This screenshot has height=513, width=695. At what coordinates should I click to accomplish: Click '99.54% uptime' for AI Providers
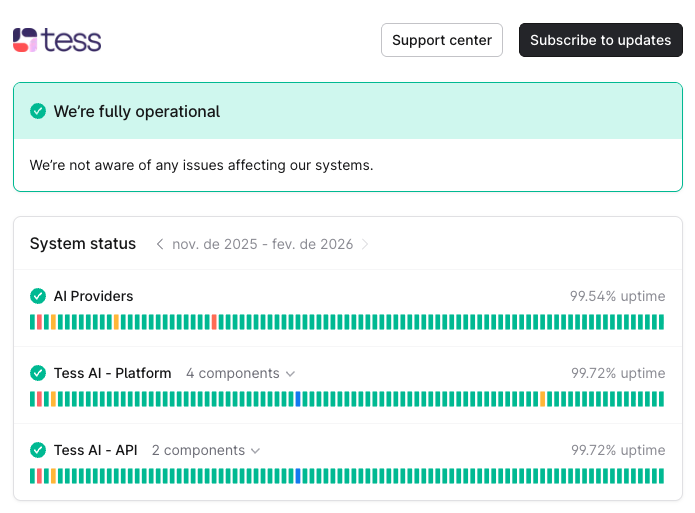pyautogui.click(x=617, y=296)
